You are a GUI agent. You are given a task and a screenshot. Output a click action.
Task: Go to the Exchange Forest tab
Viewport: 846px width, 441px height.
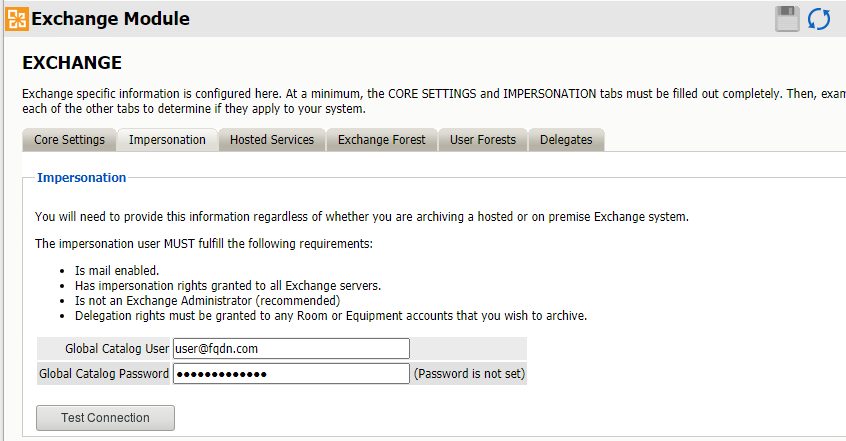click(381, 140)
